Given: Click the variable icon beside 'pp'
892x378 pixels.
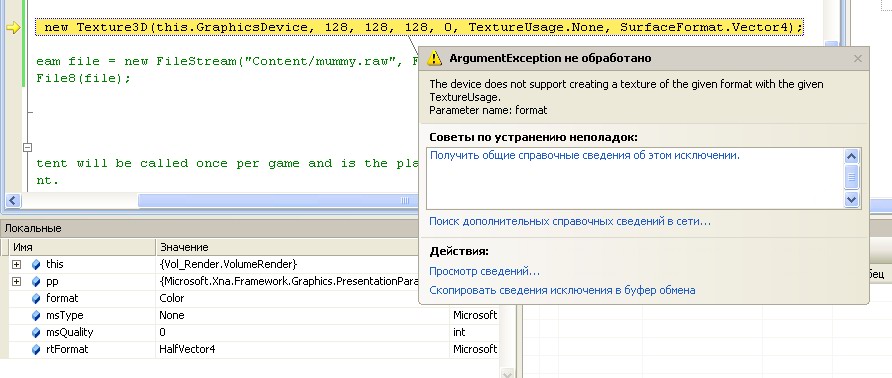Looking at the screenshot, I should 36,281.
